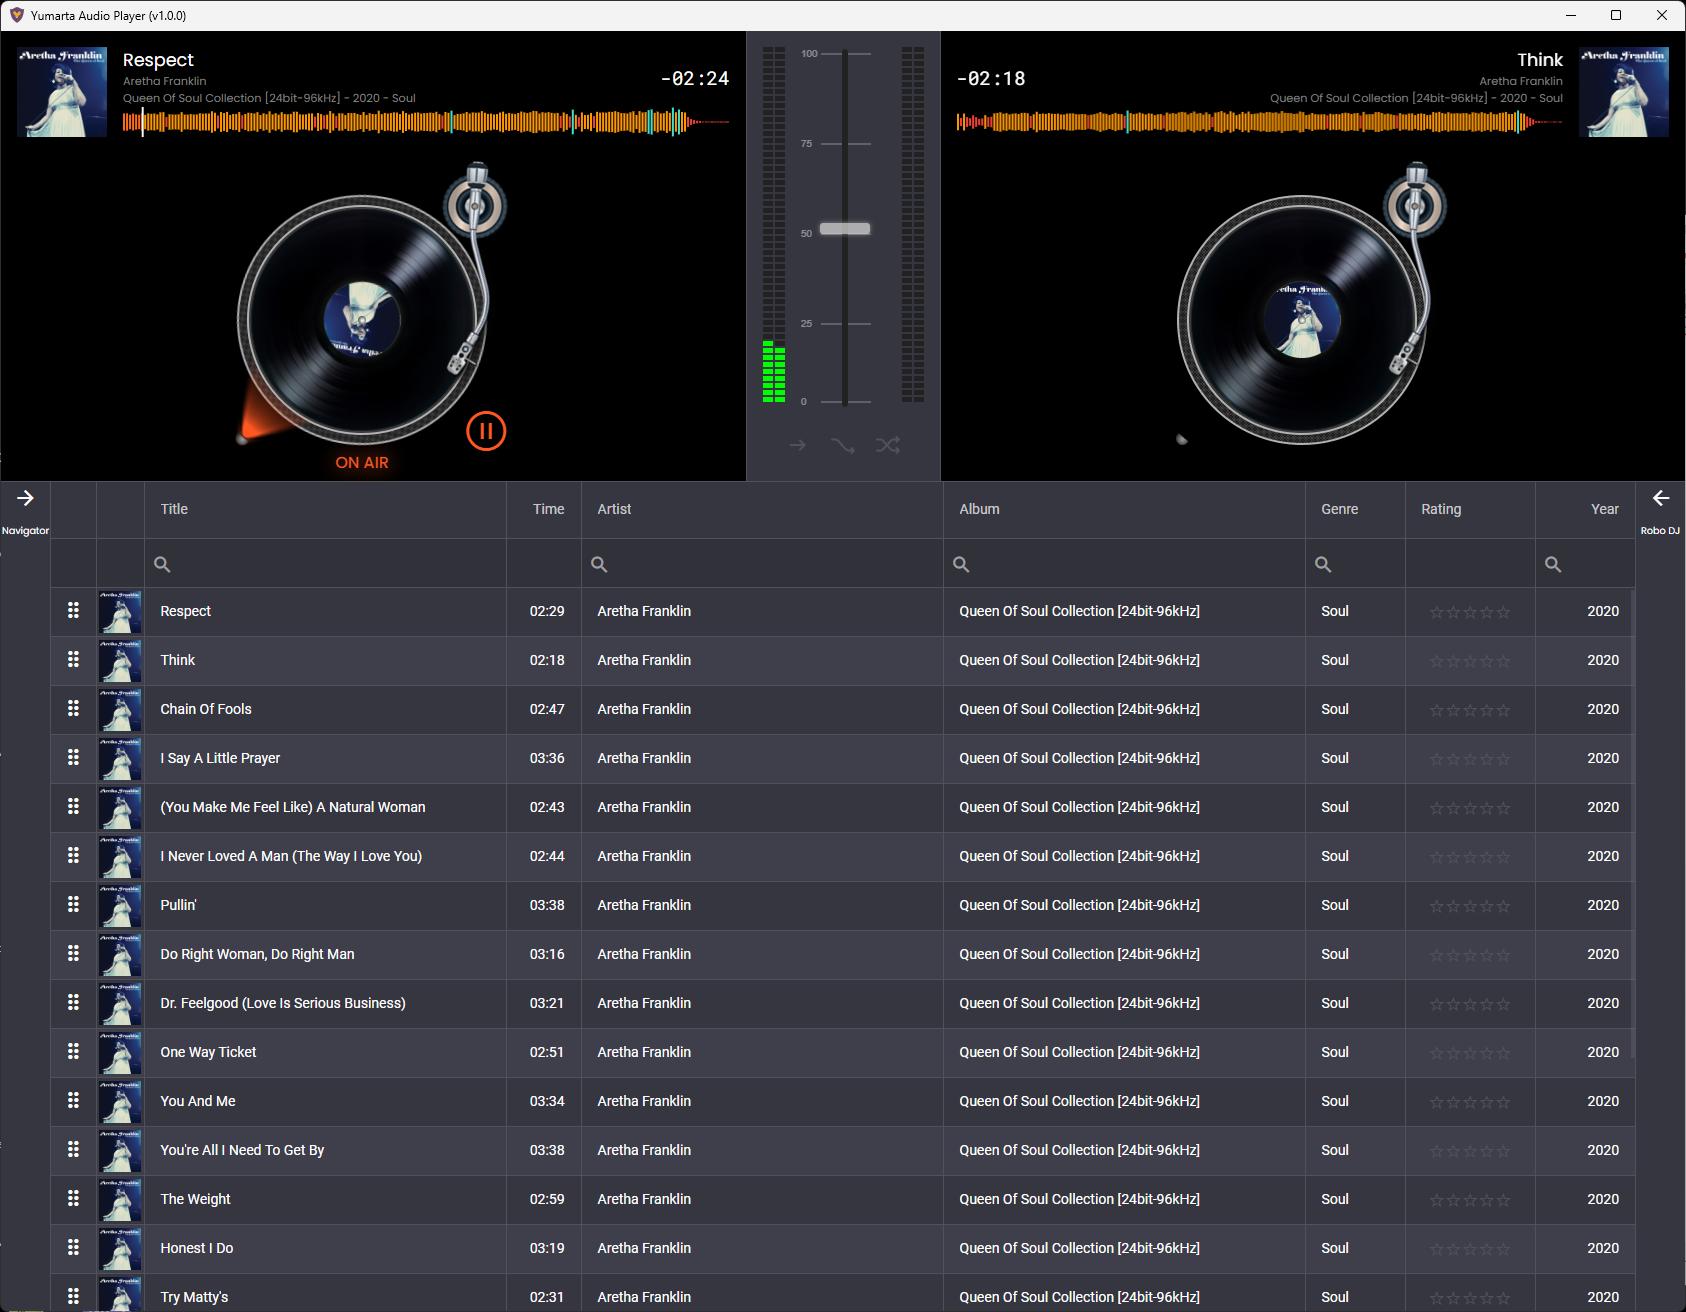Click the drag handle for Pullin' row

tap(73, 904)
